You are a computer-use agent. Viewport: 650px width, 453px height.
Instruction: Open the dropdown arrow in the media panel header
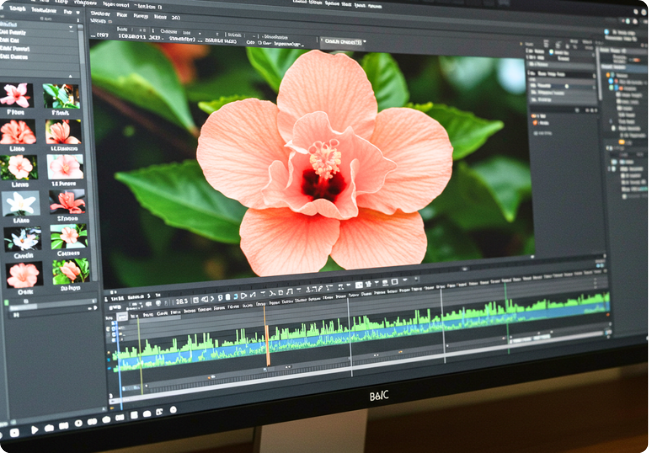point(78,12)
